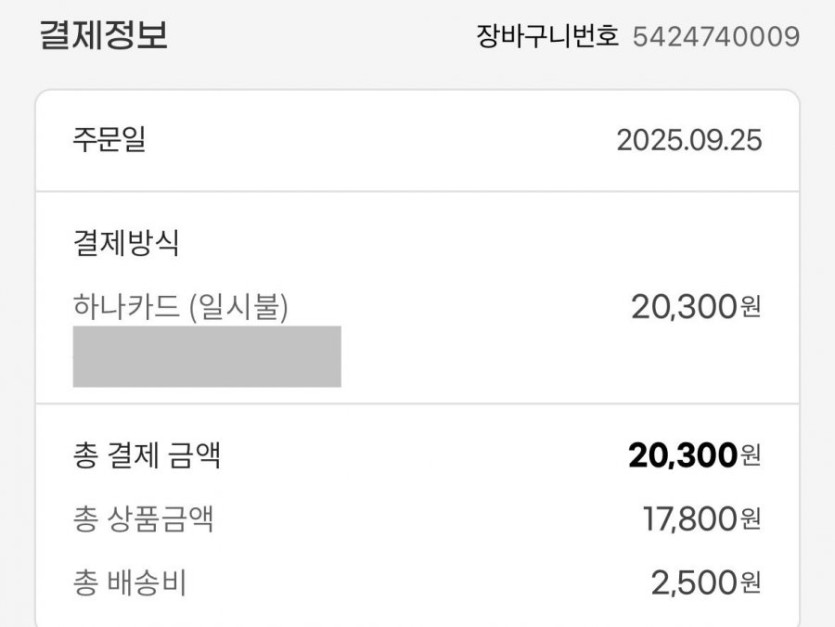Click the 총 결제 금액 label

(x=146, y=456)
